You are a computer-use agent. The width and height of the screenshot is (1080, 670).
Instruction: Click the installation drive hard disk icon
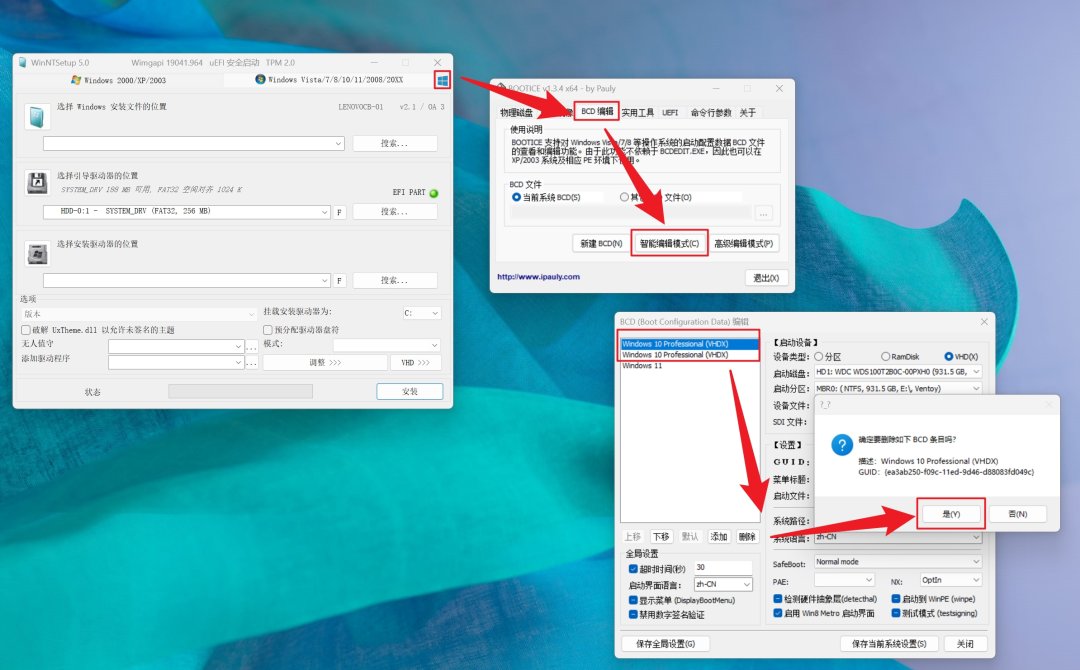(x=37, y=253)
